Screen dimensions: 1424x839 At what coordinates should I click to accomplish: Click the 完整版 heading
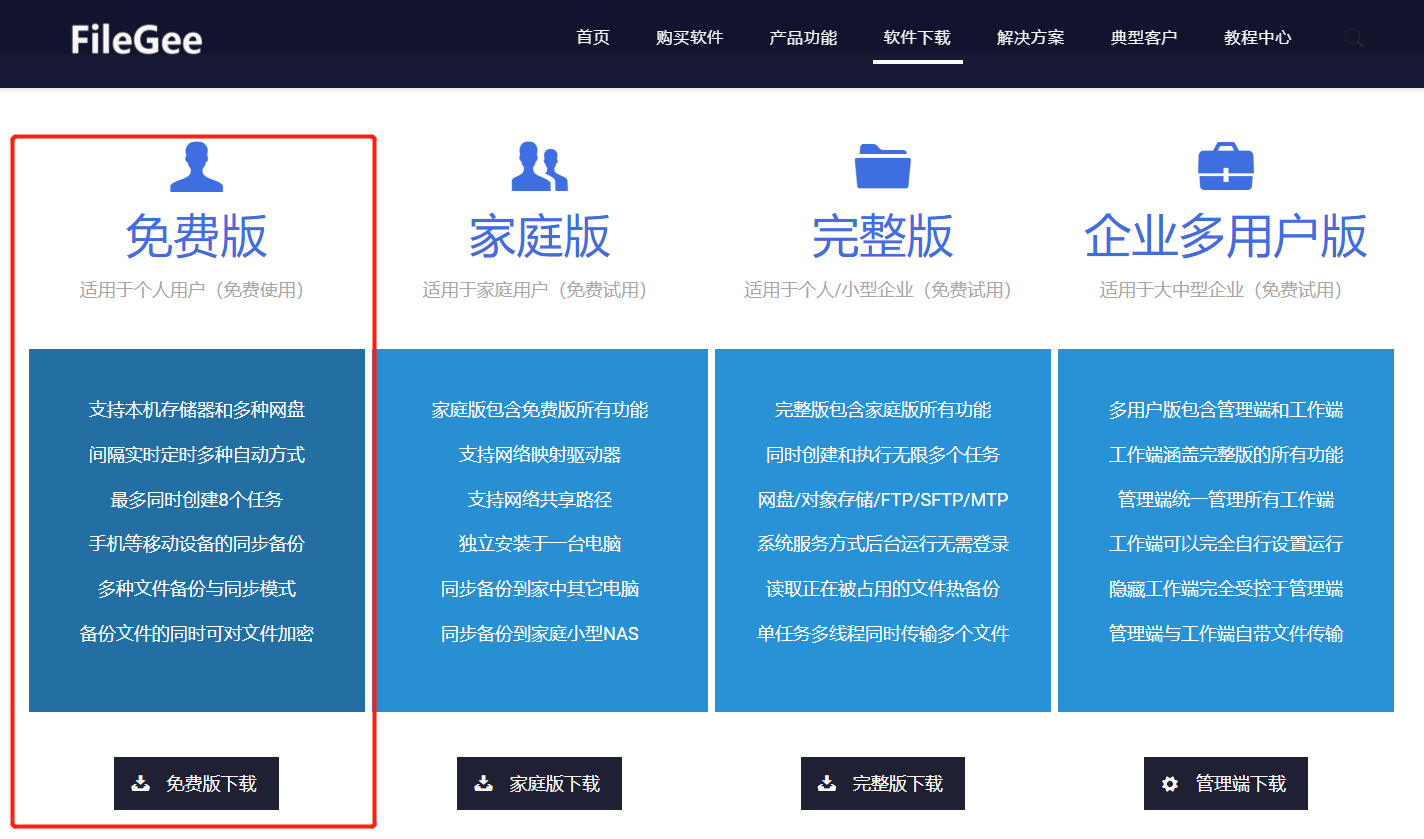point(883,237)
